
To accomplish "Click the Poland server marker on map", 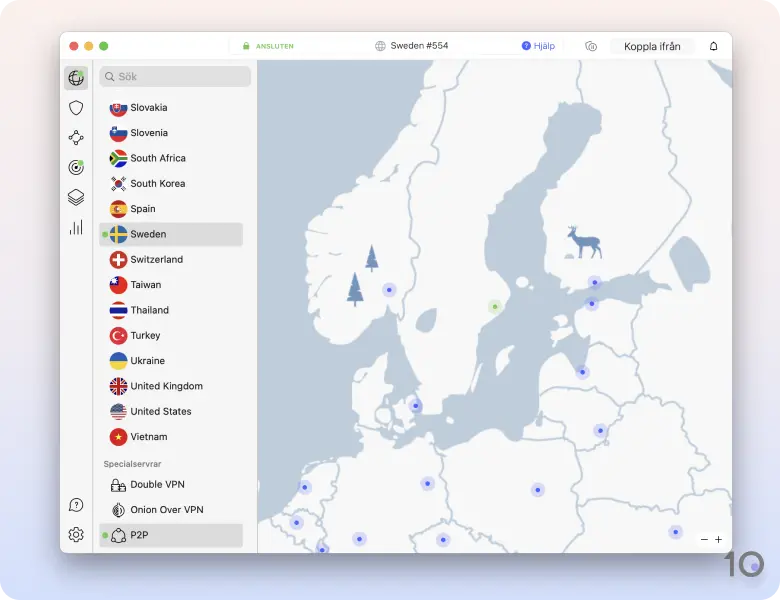I will [x=538, y=490].
